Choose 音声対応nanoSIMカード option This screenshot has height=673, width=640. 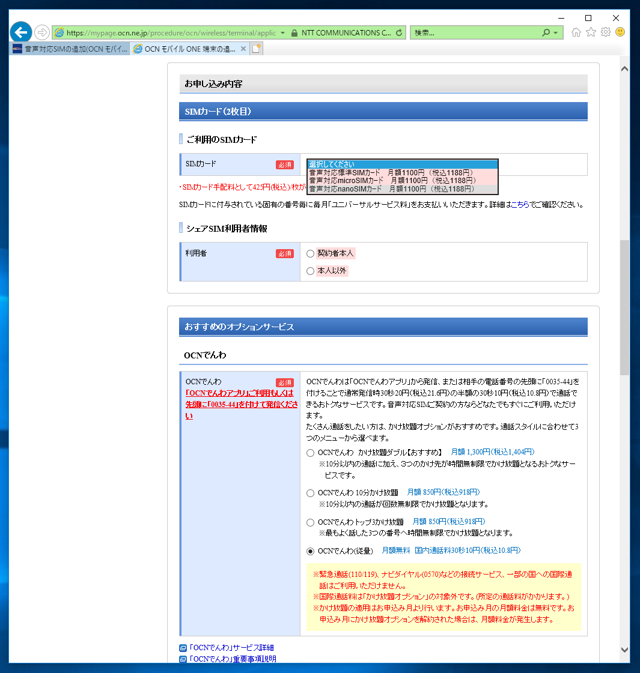402,189
